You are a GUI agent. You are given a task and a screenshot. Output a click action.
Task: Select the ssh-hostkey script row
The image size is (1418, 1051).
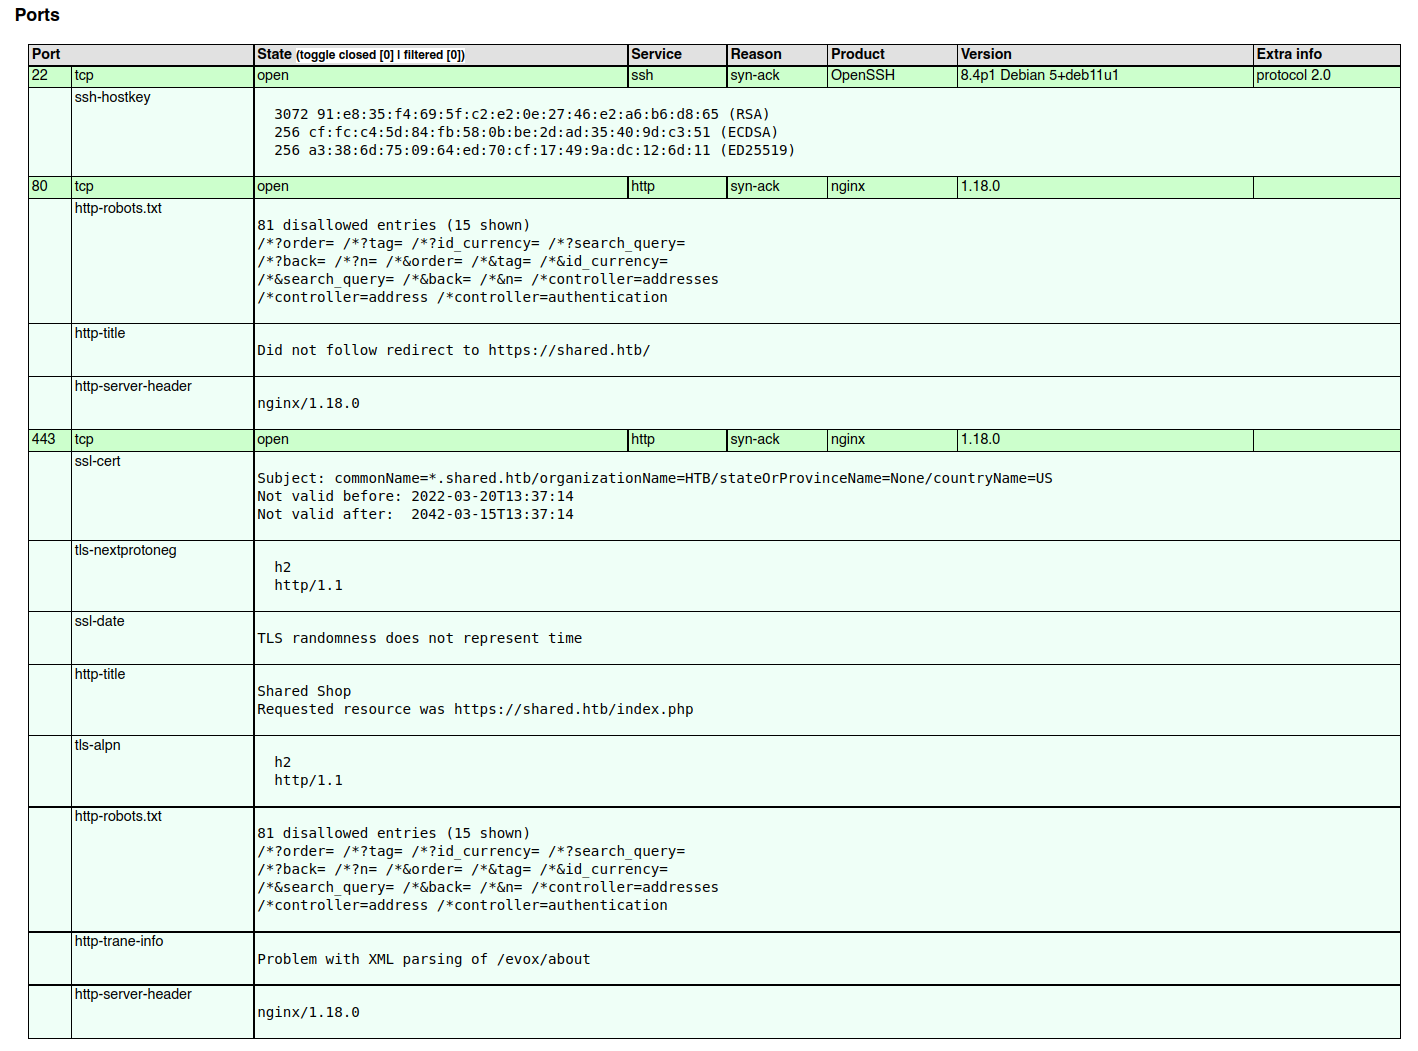point(113,98)
